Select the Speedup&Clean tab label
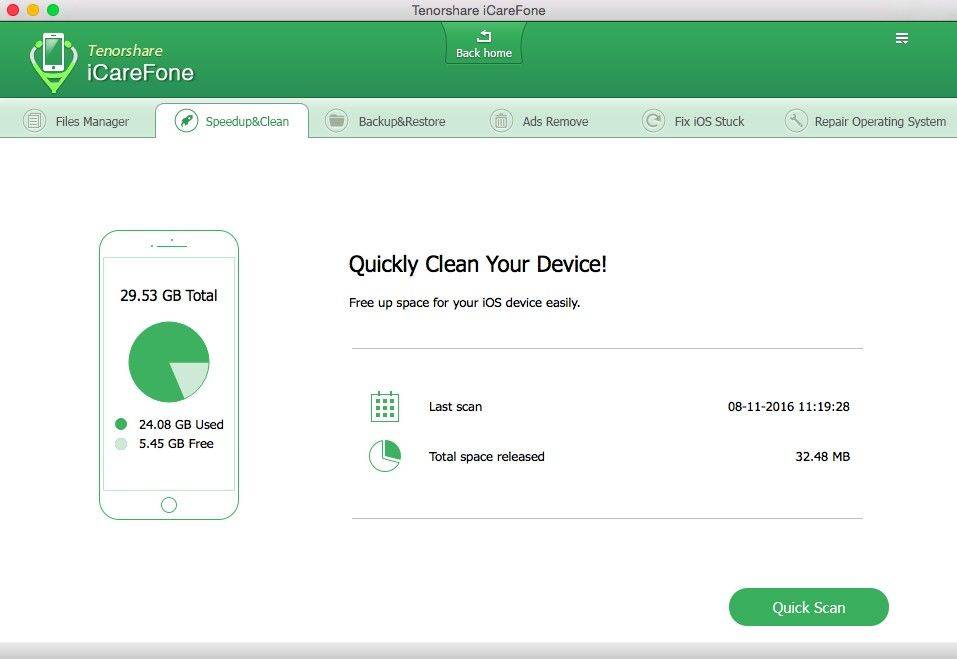The image size is (957, 659). [x=247, y=121]
